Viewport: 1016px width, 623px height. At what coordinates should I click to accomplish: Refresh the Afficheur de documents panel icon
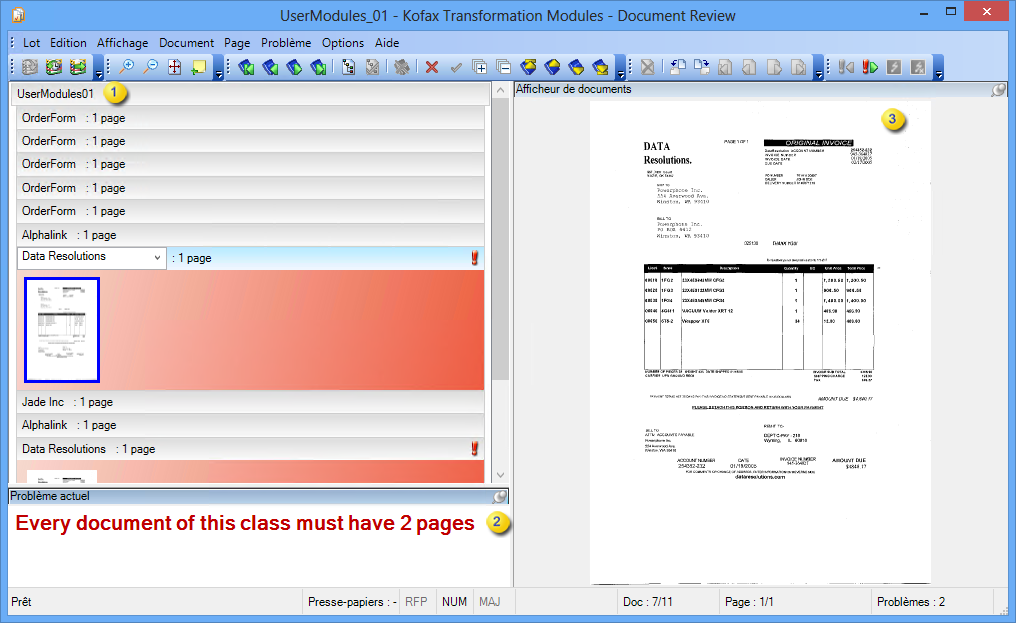[997, 89]
